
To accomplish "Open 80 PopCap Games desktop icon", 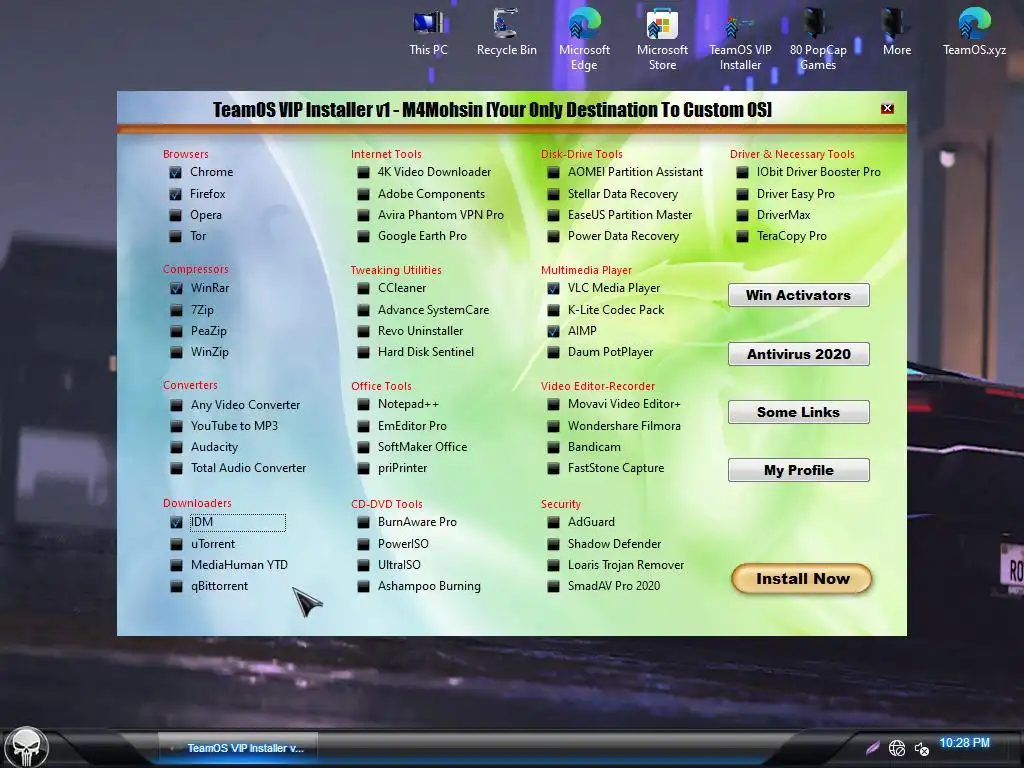I will (x=818, y=39).
